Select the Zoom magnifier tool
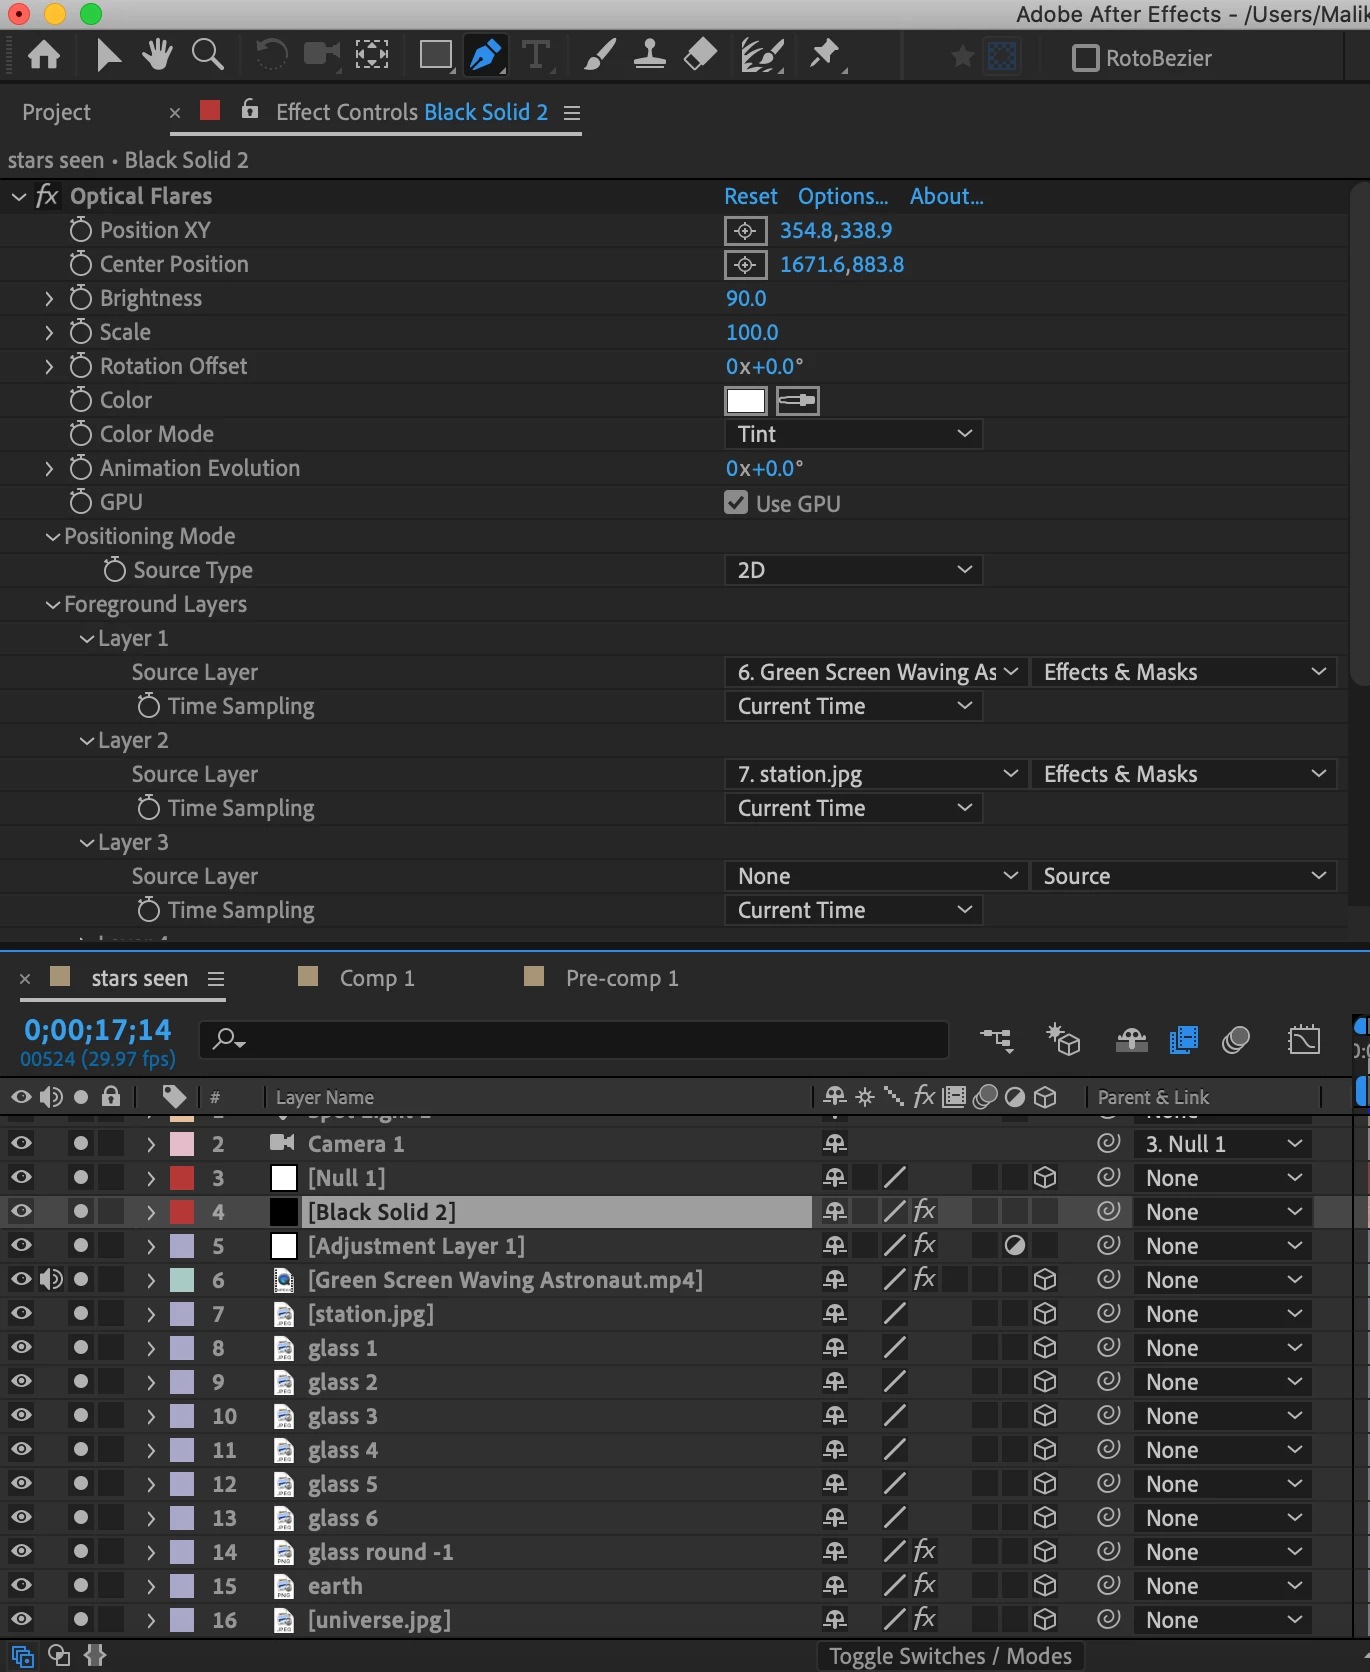The height and width of the screenshot is (1672, 1370). (207, 55)
